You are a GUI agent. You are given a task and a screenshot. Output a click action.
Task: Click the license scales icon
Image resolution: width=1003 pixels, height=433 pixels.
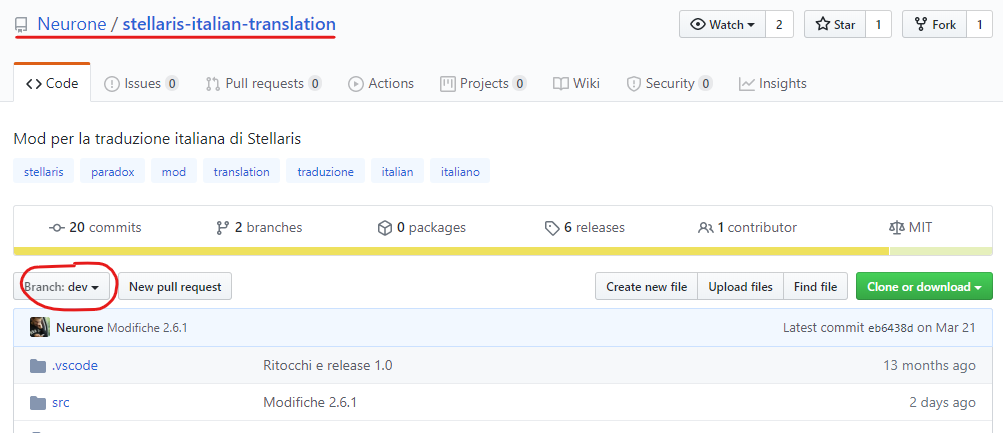896,228
